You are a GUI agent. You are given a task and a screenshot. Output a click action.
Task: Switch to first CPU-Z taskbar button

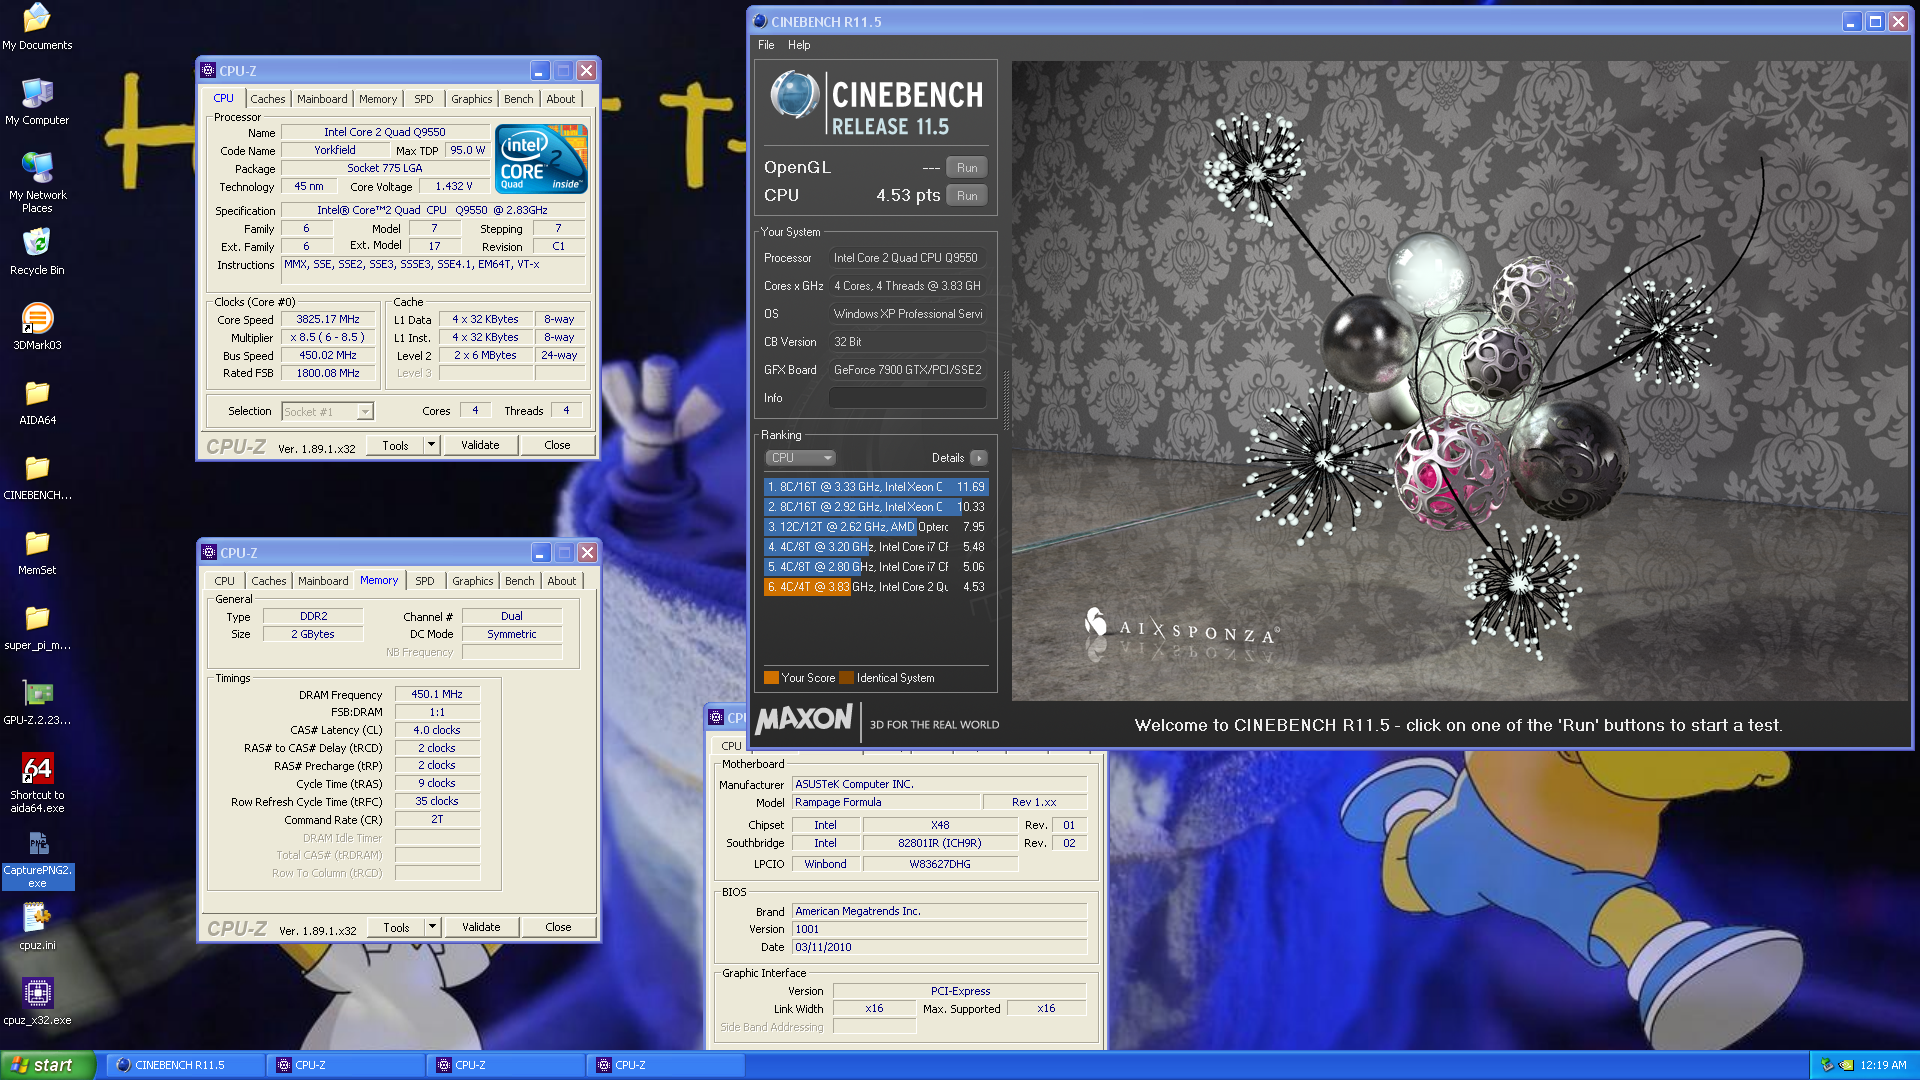coord(346,1065)
